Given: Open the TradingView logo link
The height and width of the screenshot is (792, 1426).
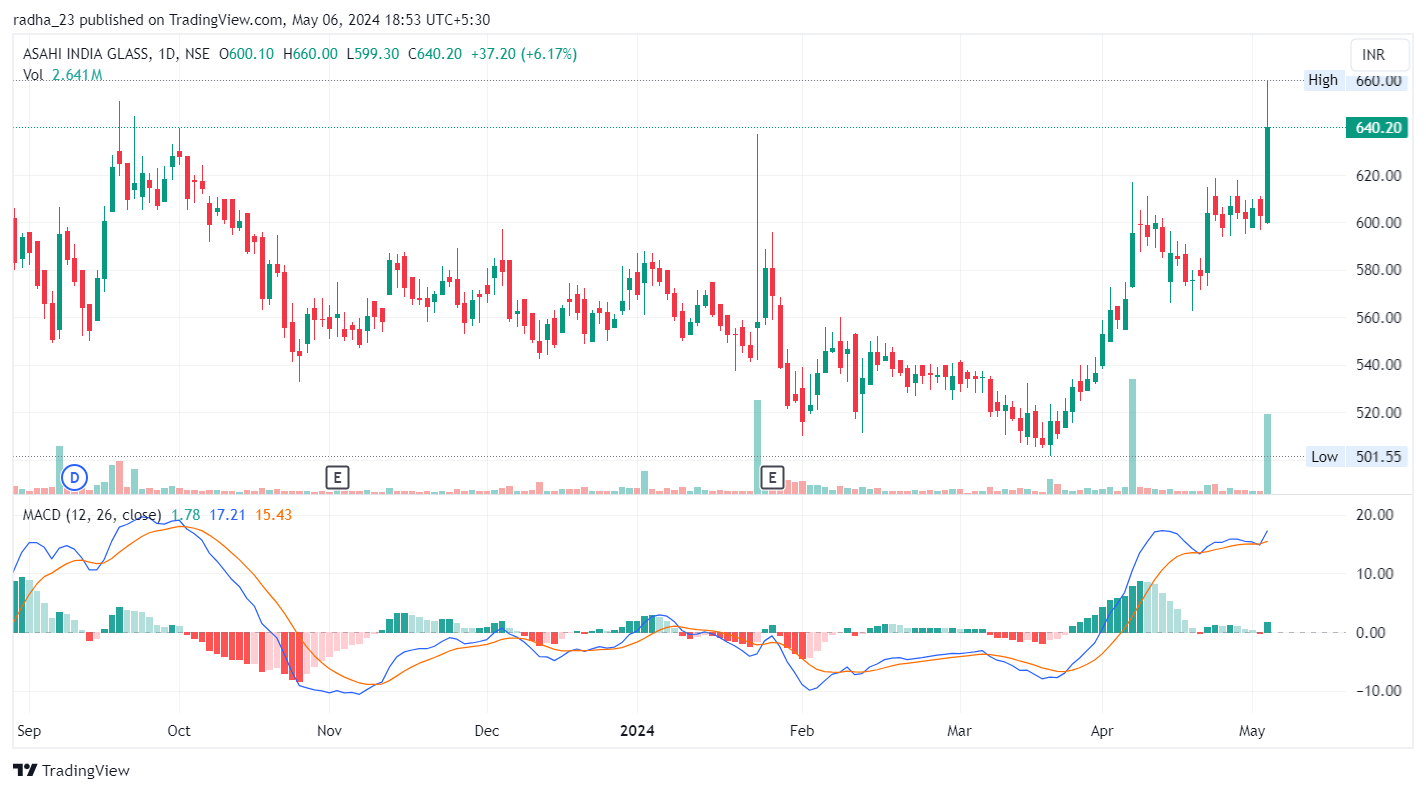Looking at the screenshot, I should click(71, 770).
